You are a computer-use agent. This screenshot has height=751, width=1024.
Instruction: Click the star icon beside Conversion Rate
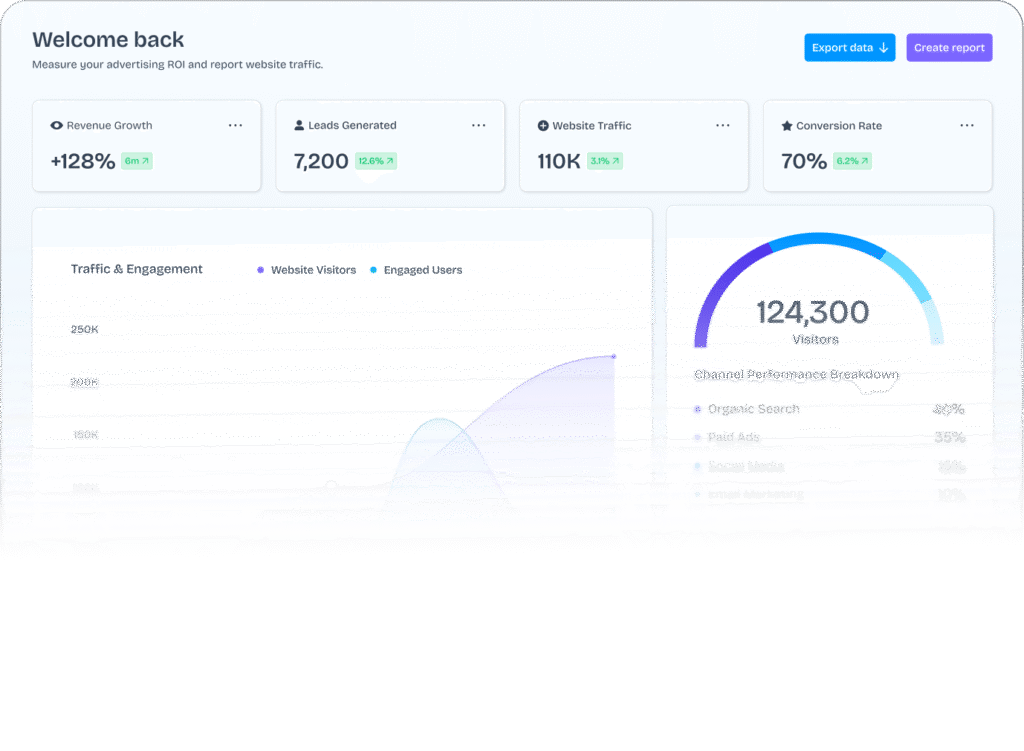pyautogui.click(x=787, y=126)
